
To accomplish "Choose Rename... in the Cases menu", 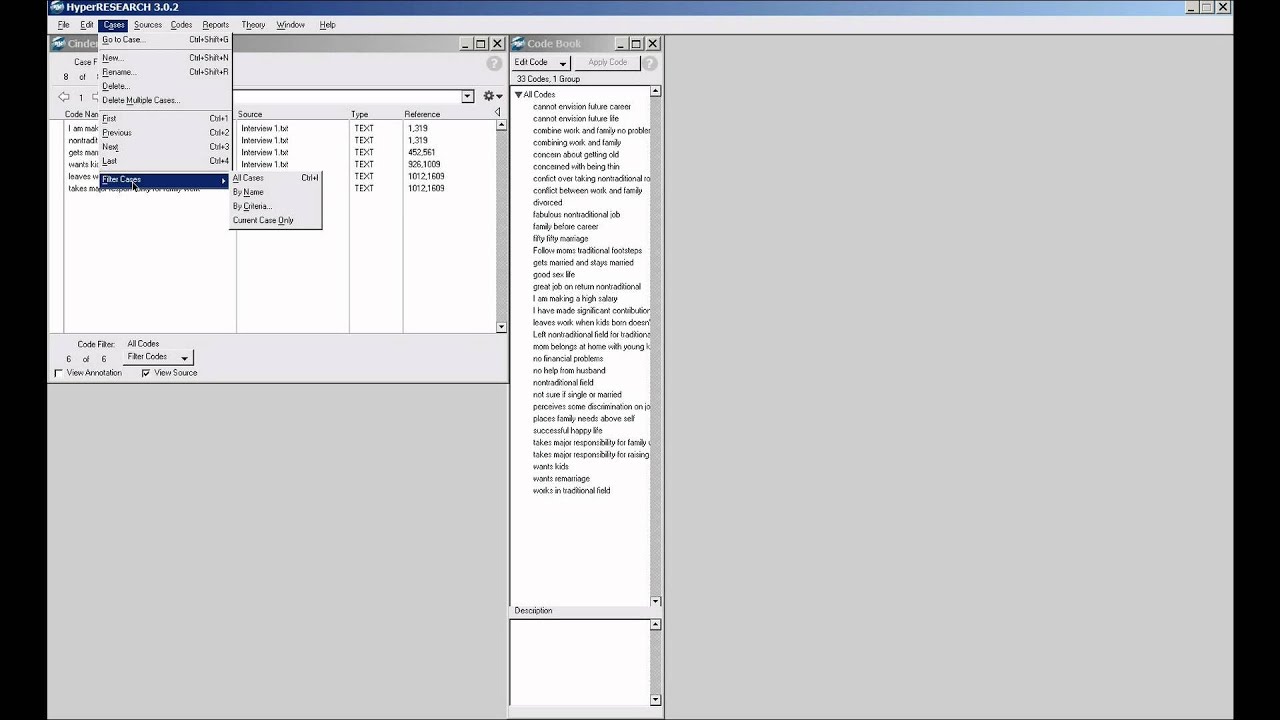I will click(165, 72).
